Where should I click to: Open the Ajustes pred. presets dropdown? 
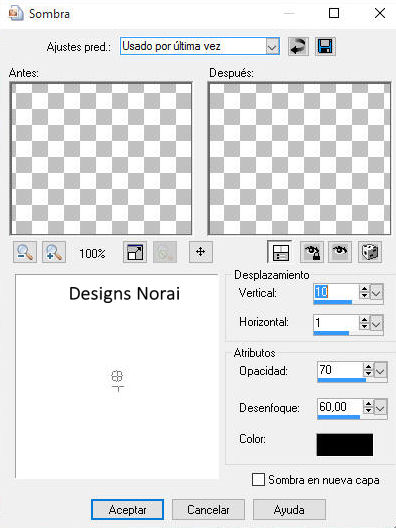point(272,46)
